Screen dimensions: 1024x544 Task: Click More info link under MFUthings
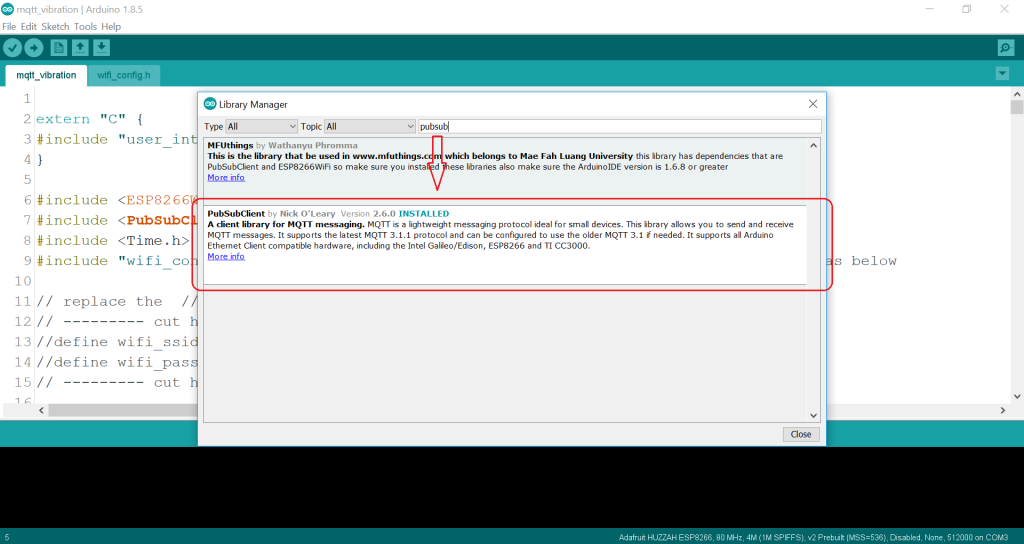click(x=225, y=178)
